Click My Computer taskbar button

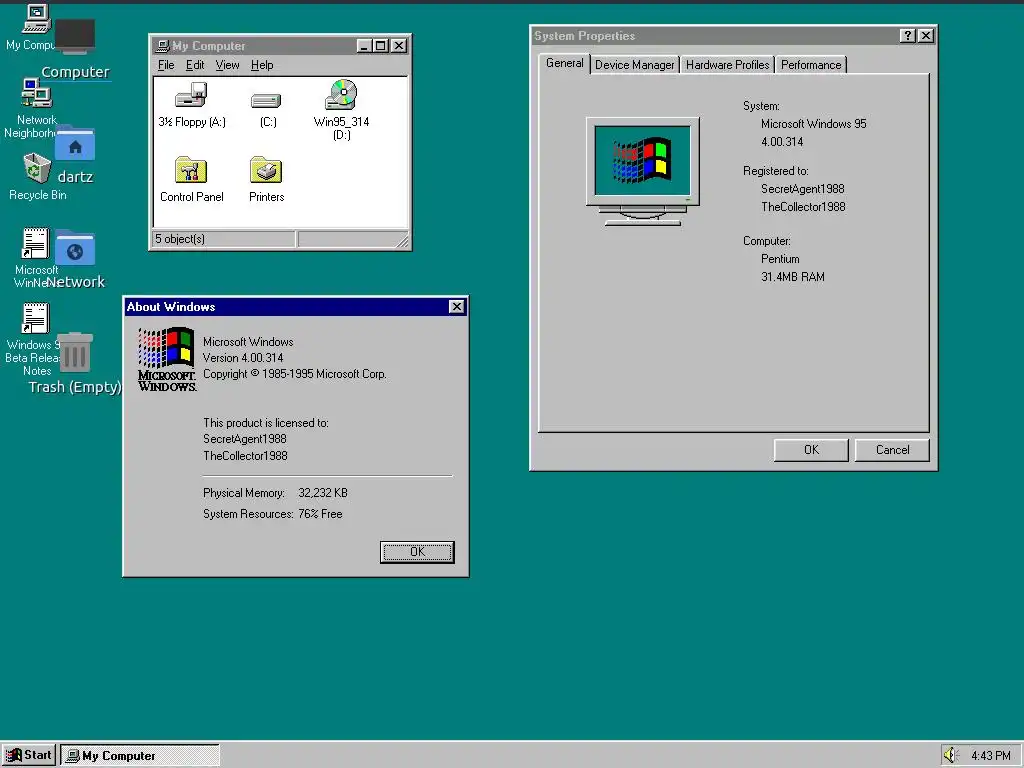click(x=140, y=756)
